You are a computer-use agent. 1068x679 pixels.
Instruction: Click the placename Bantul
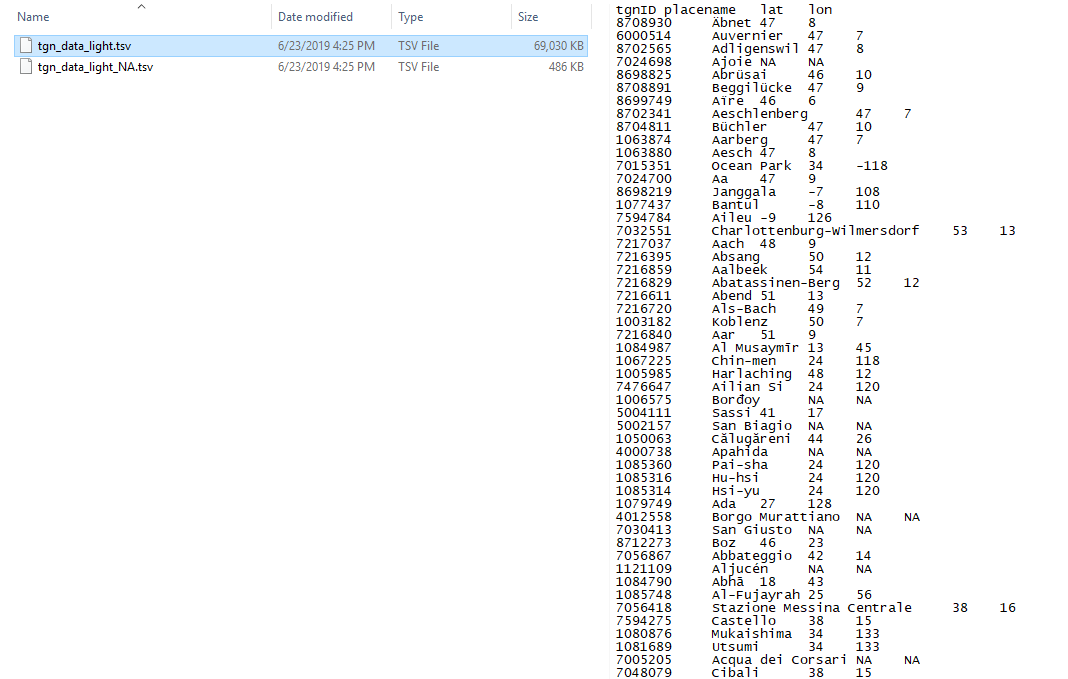pos(736,204)
